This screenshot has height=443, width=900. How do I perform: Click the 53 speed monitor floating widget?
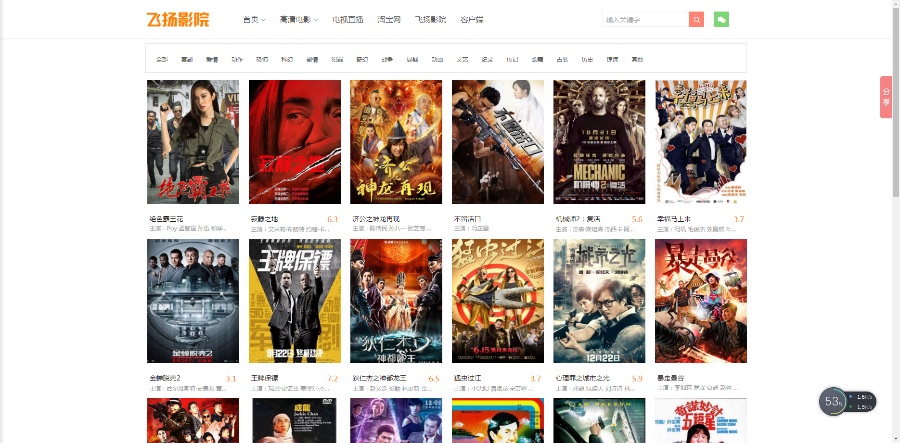847,402
